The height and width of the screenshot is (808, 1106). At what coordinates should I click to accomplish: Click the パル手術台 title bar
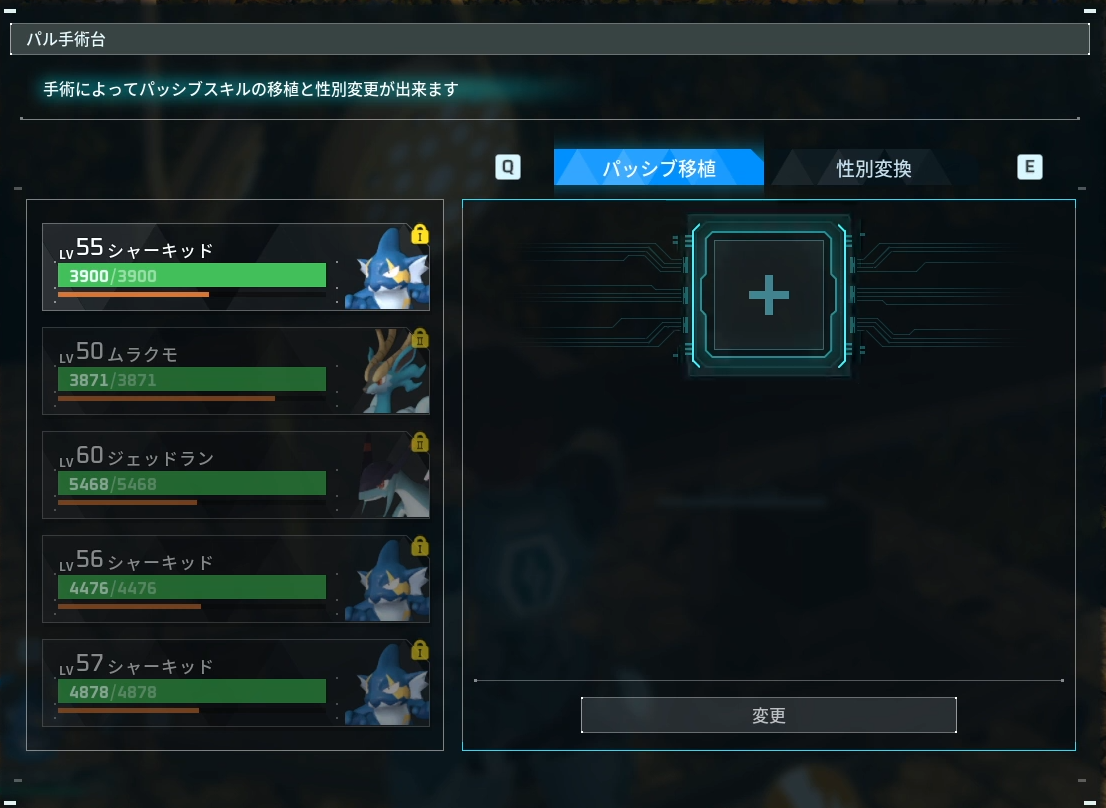(549, 39)
